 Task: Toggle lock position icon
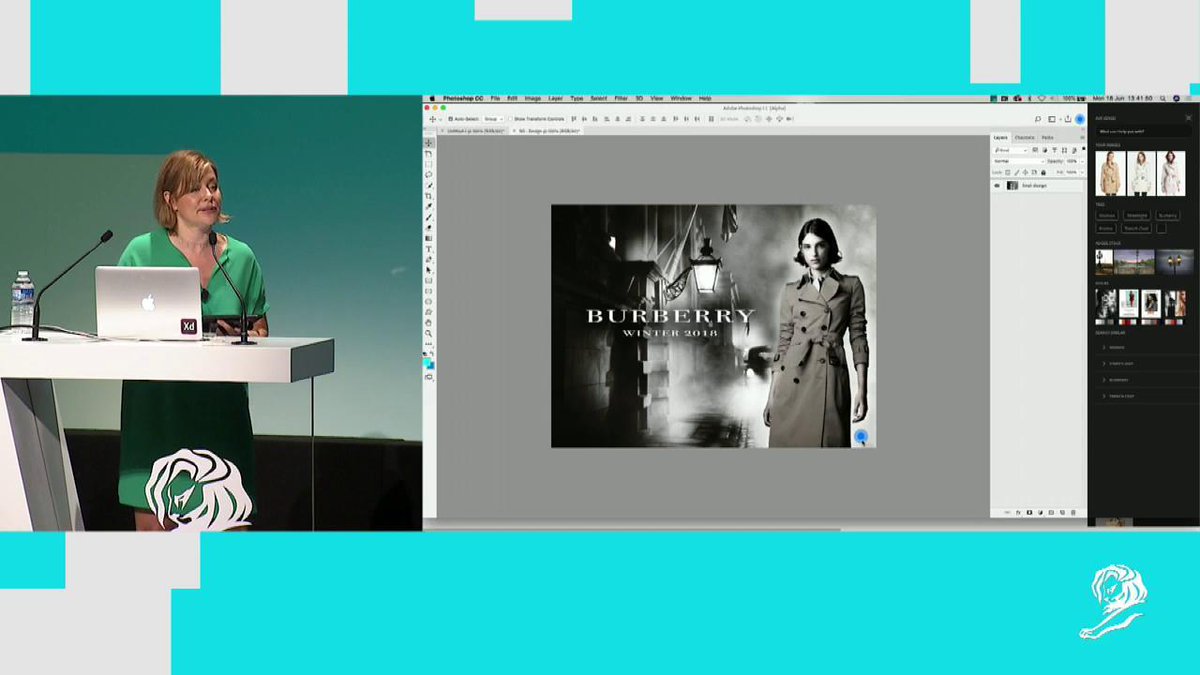pyautogui.click(x=1025, y=172)
